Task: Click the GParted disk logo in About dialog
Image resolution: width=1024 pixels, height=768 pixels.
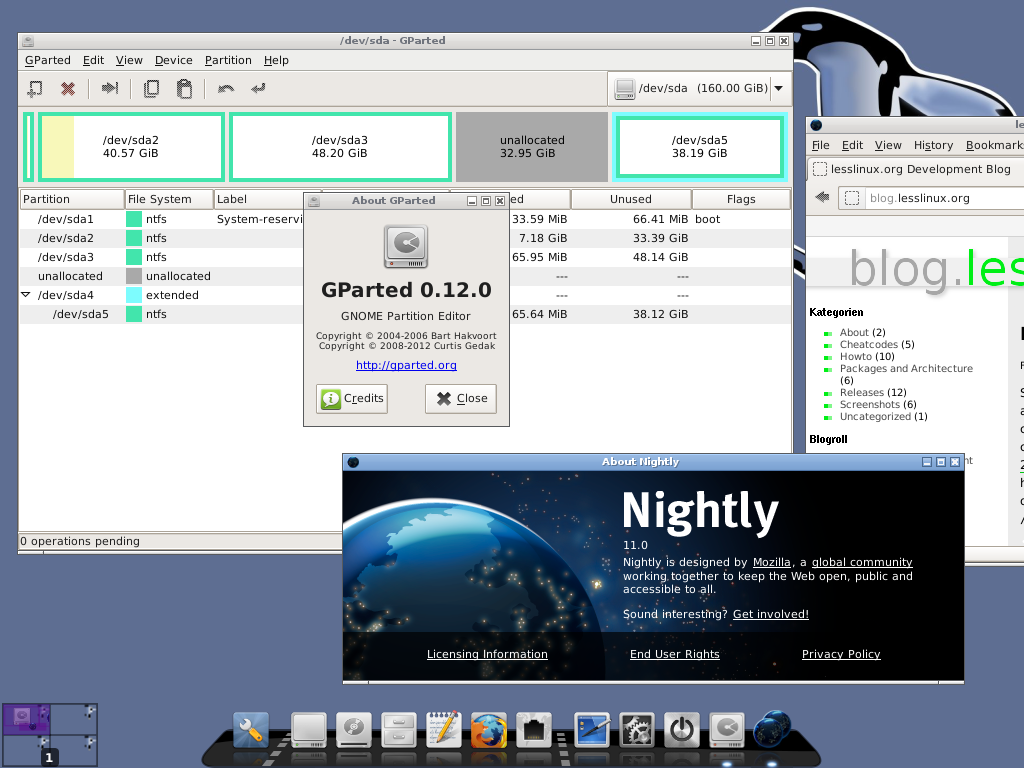Action: pyautogui.click(x=406, y=246)
